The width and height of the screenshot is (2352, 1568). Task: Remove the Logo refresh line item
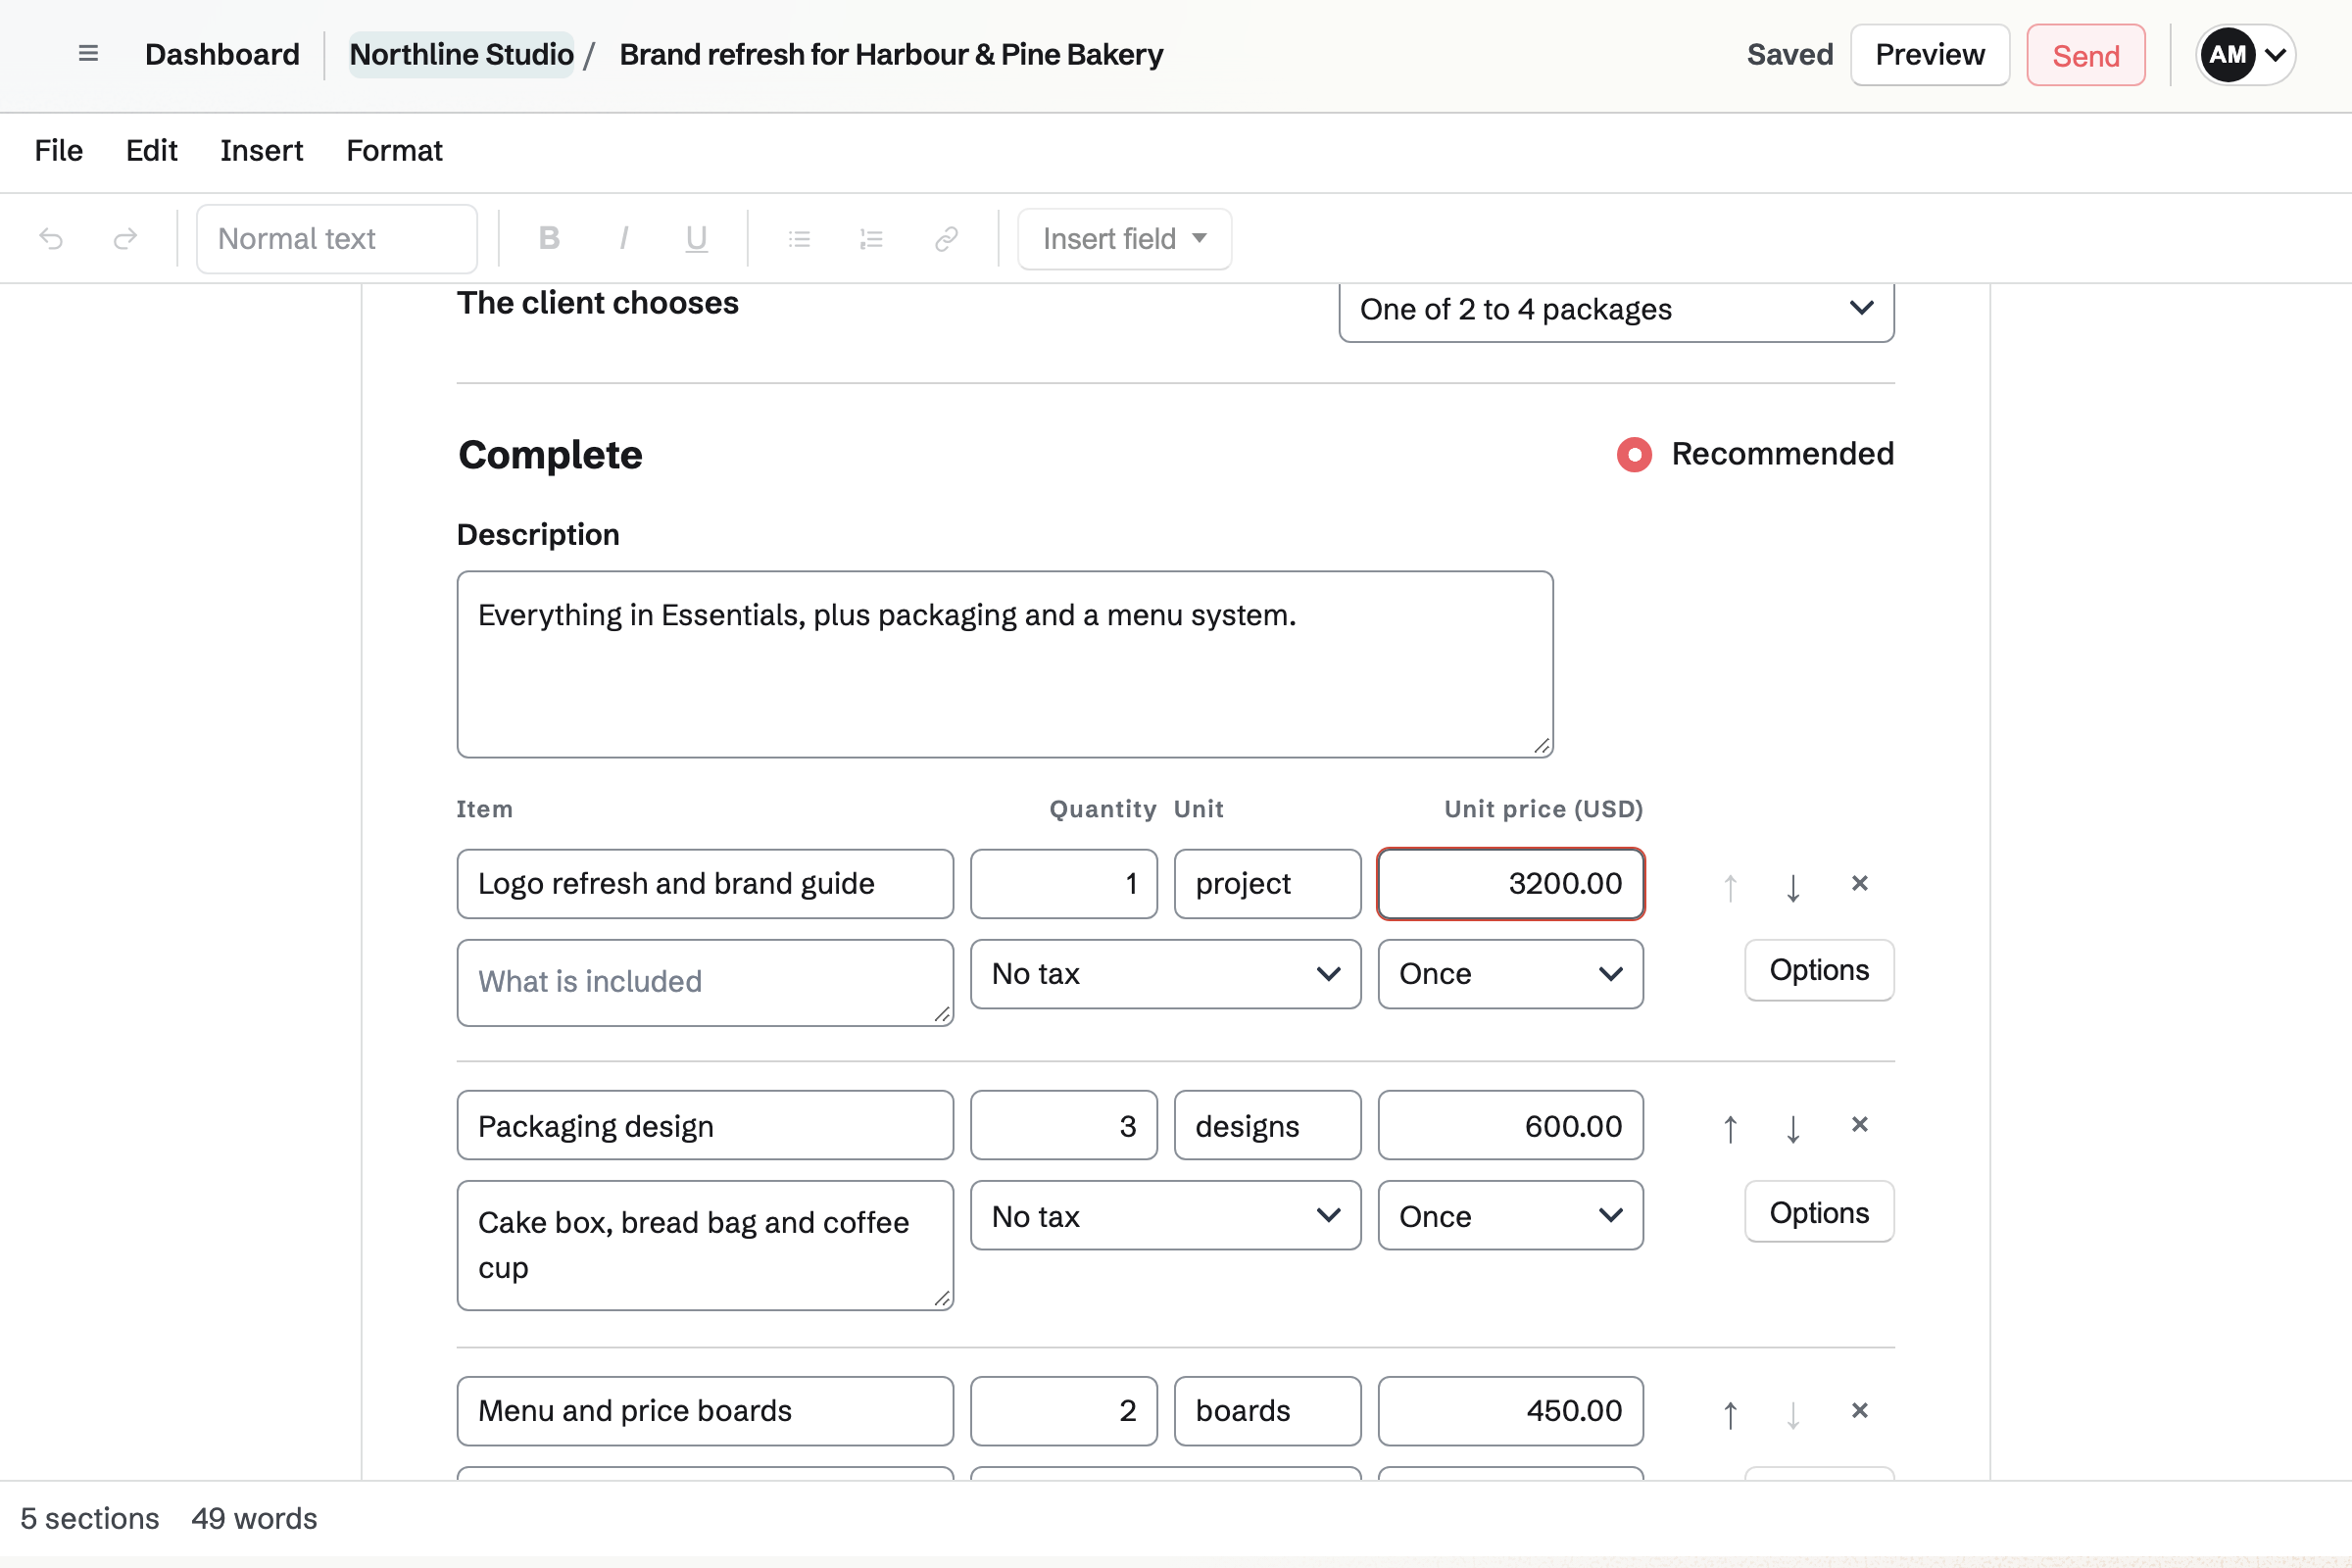[1859, 884]
